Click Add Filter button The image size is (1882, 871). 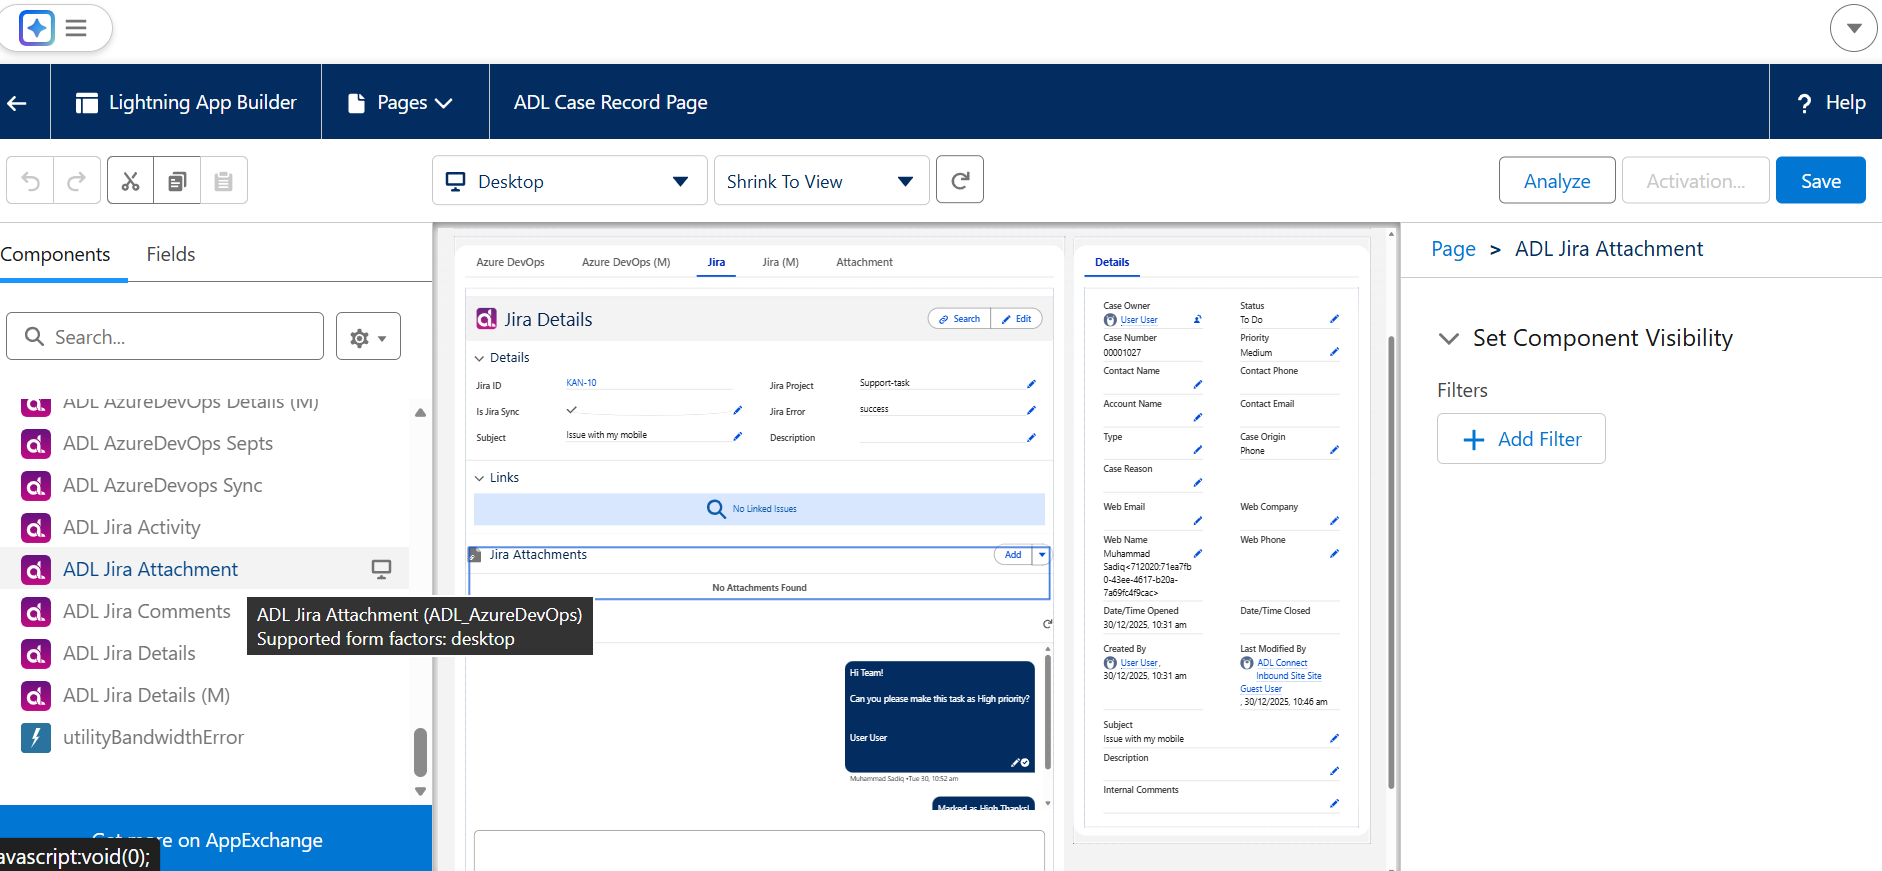(x=1521, y=439)
